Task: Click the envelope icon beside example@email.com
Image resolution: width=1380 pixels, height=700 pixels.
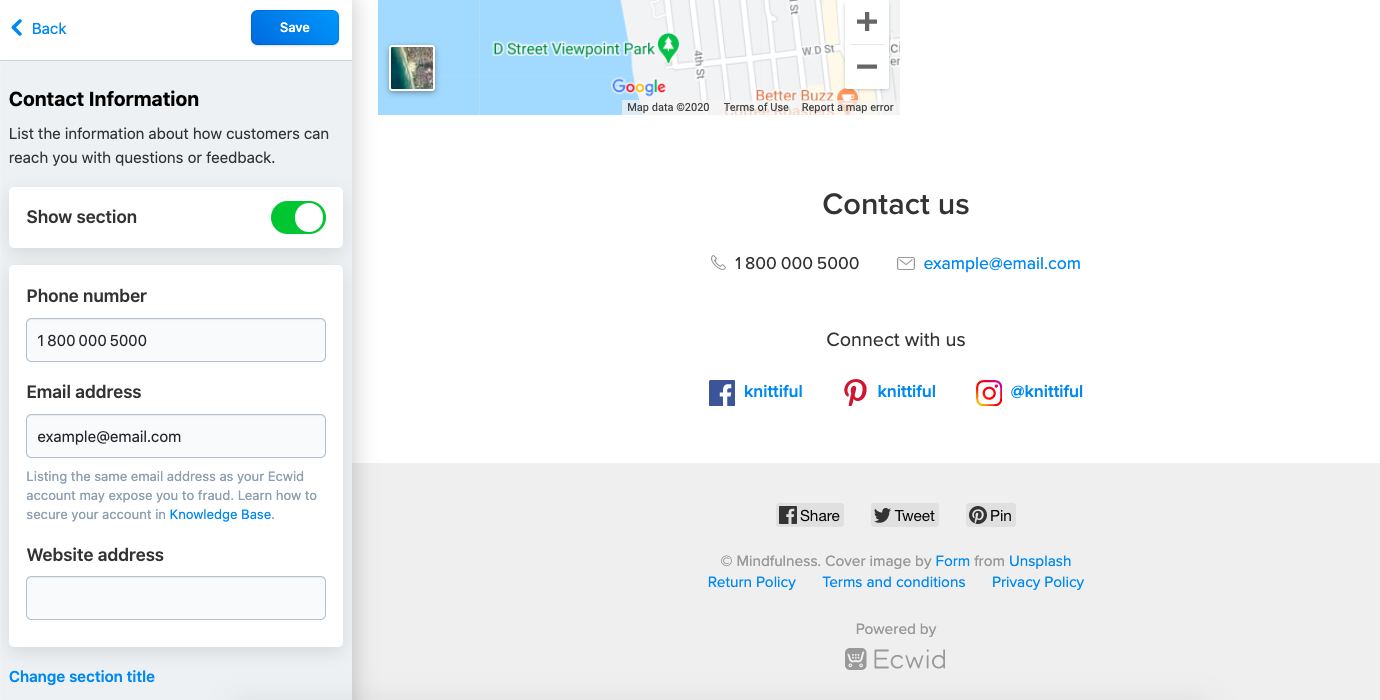Action: coord(906,264)
